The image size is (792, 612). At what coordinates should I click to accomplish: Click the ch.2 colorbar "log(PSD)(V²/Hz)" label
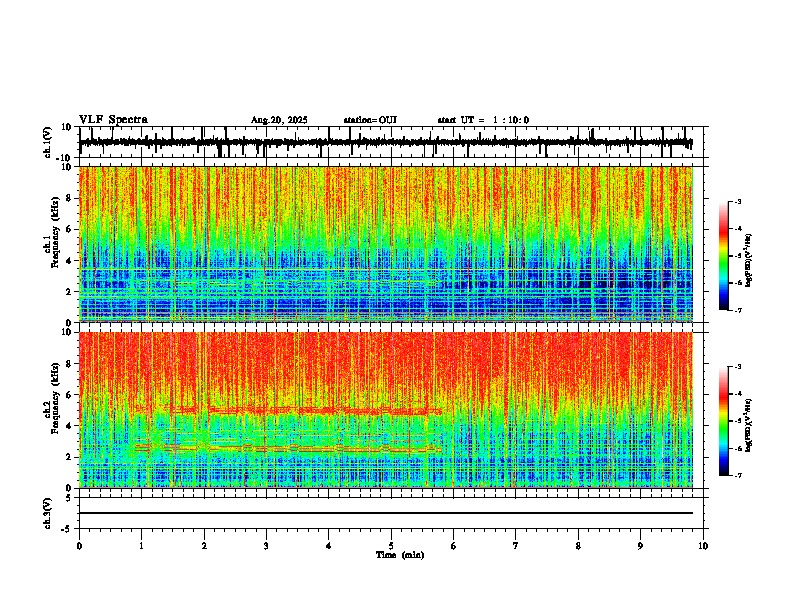(749, 425)
